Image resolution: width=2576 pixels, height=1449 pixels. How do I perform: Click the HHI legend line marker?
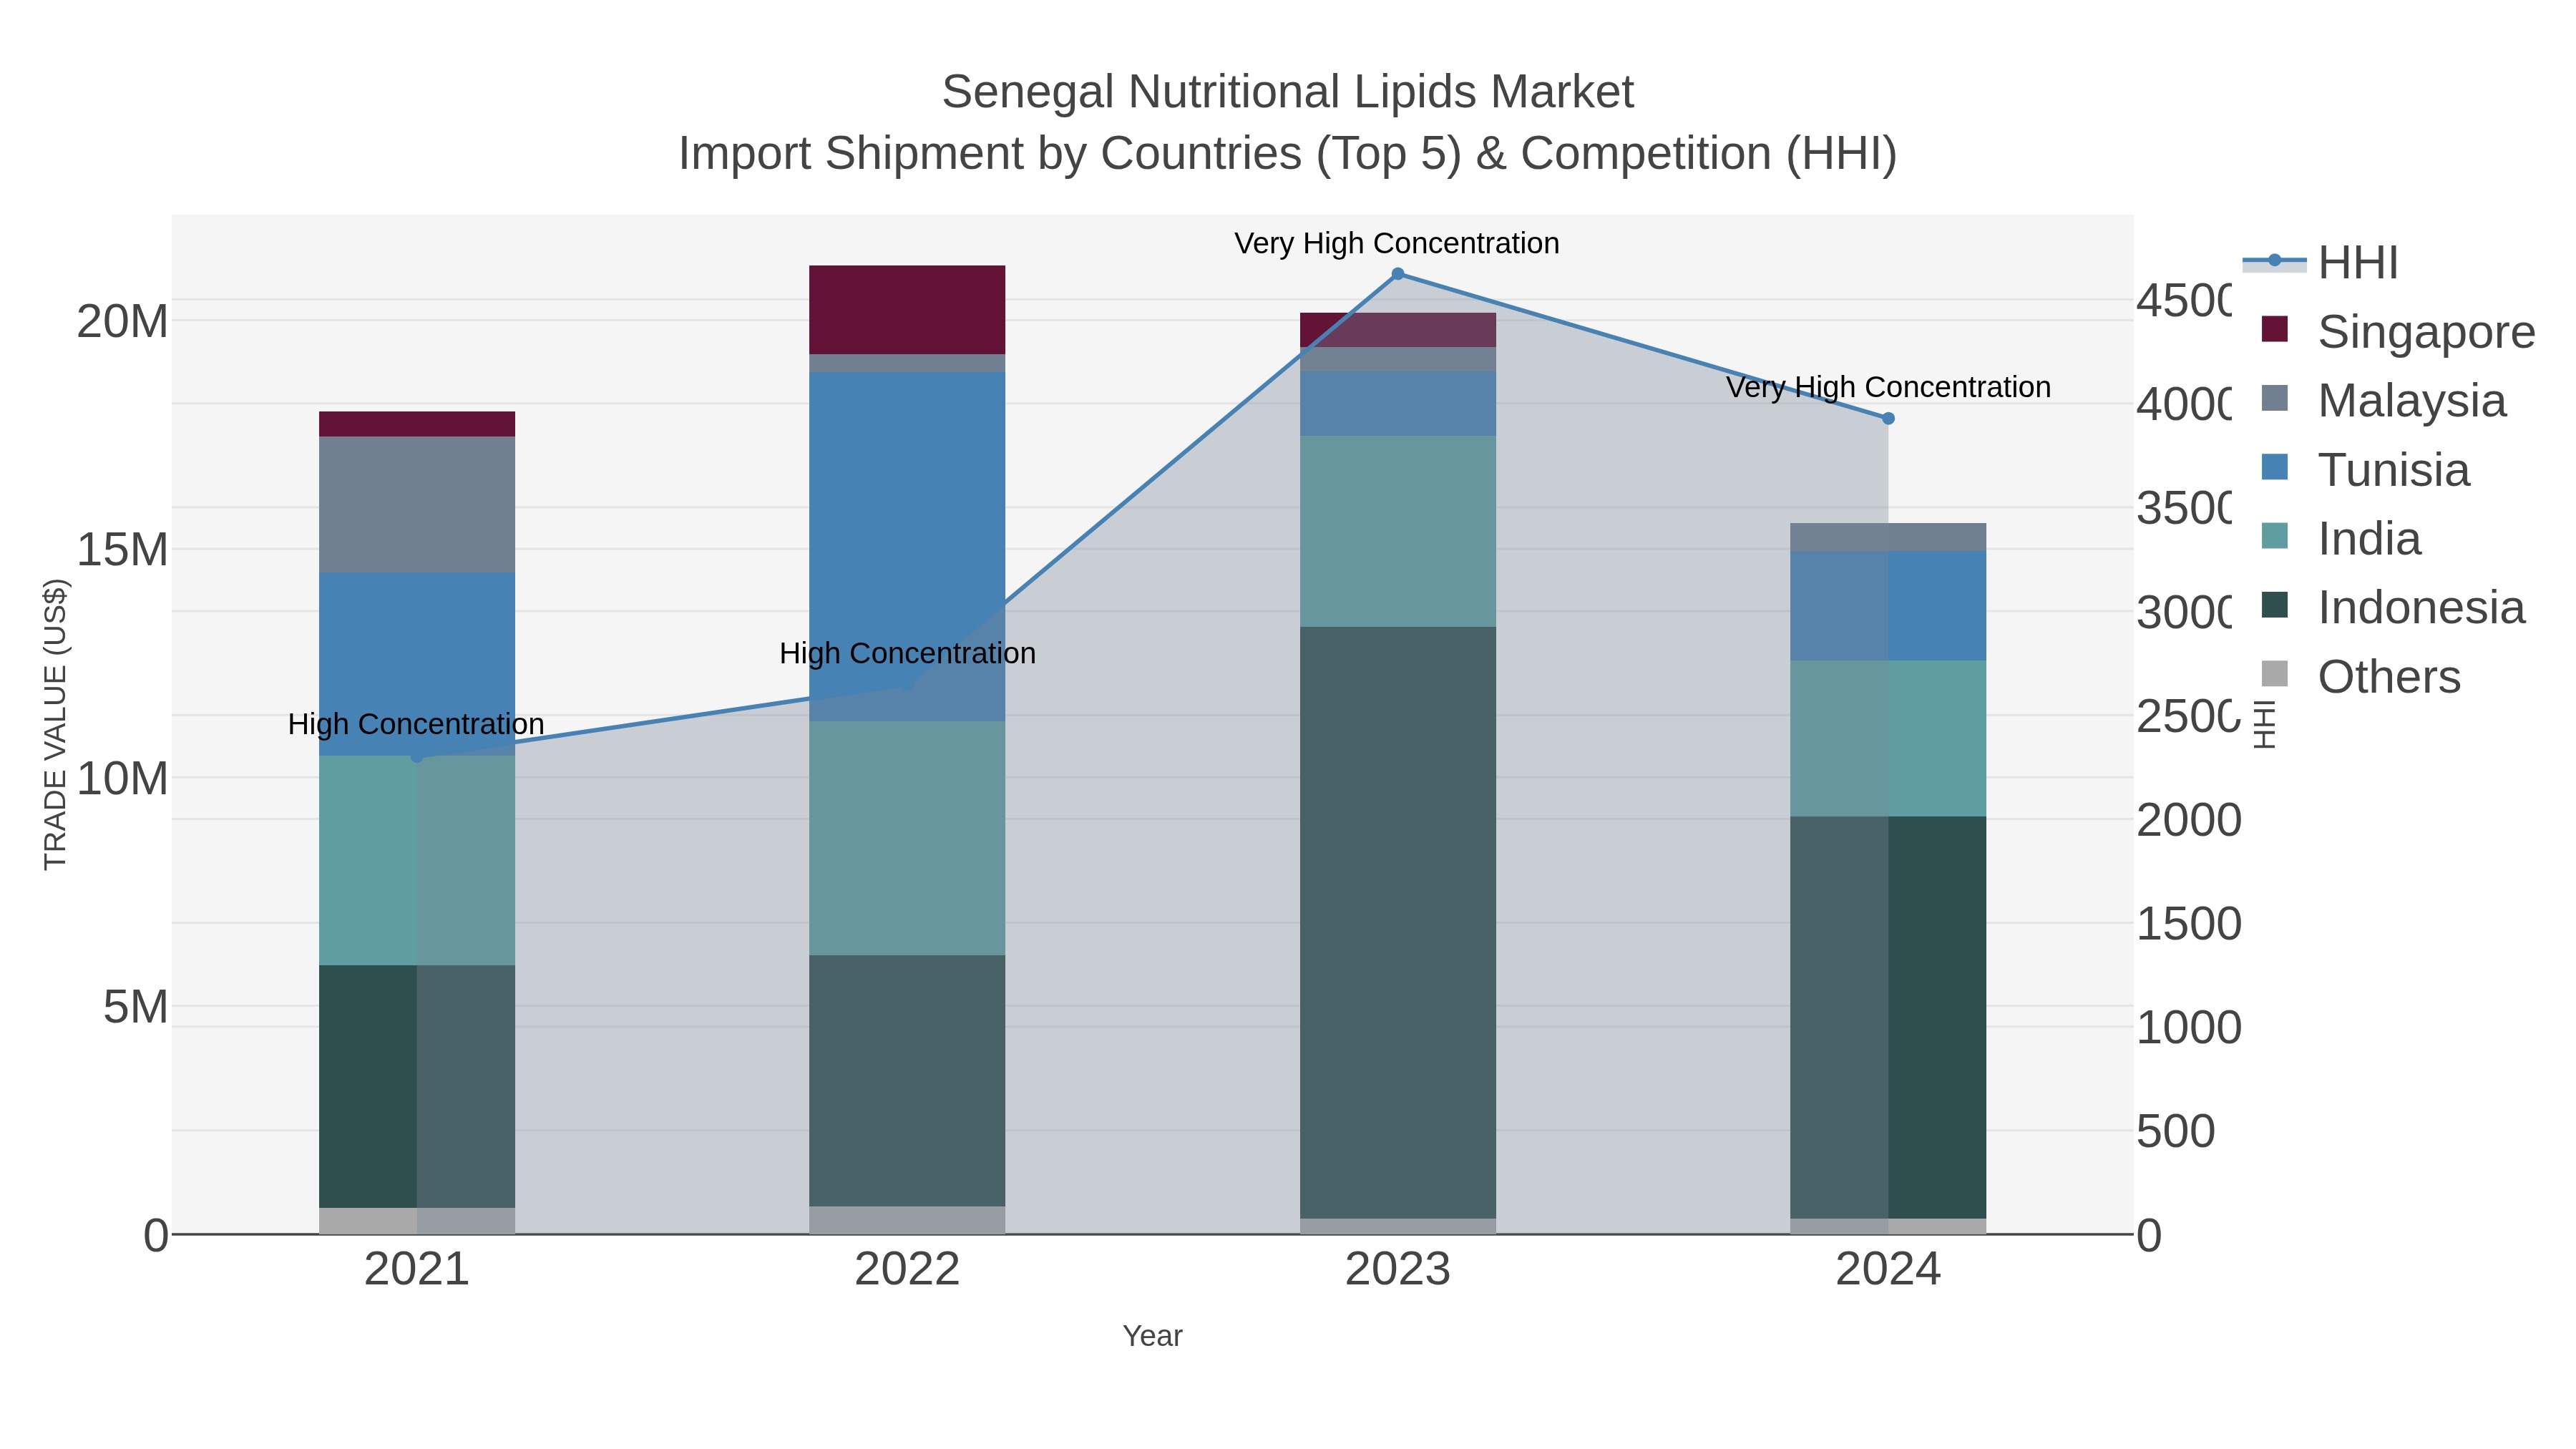click(x=2274, y=261)
